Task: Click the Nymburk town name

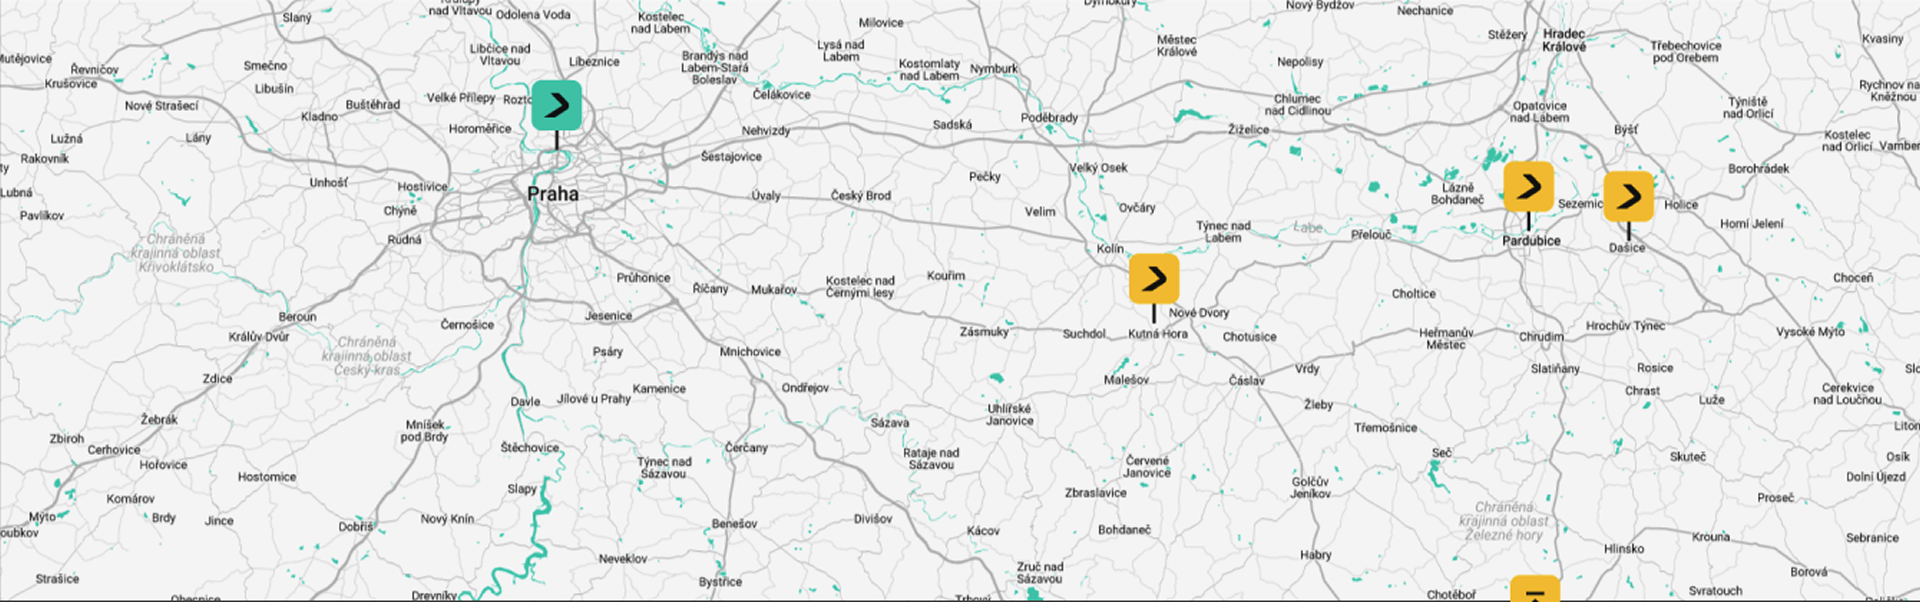Action: point(994,69)
